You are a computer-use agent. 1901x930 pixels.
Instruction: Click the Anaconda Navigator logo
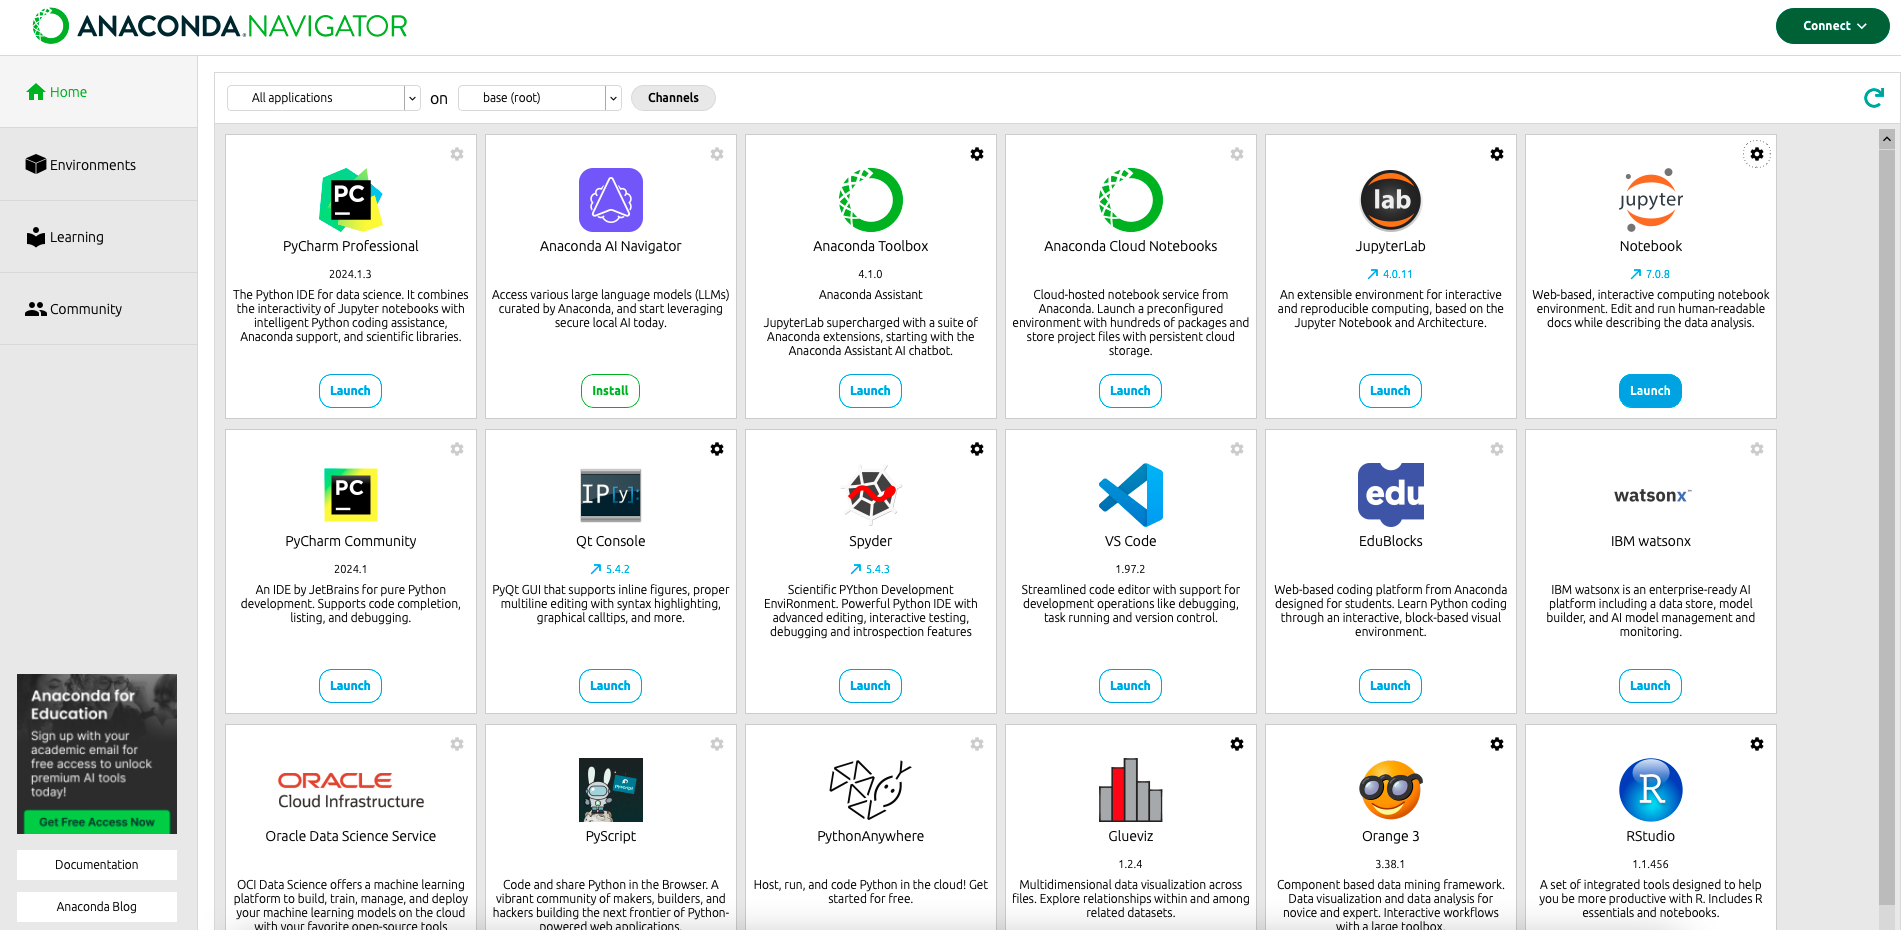pyautogui.click(x=220, y=26)
